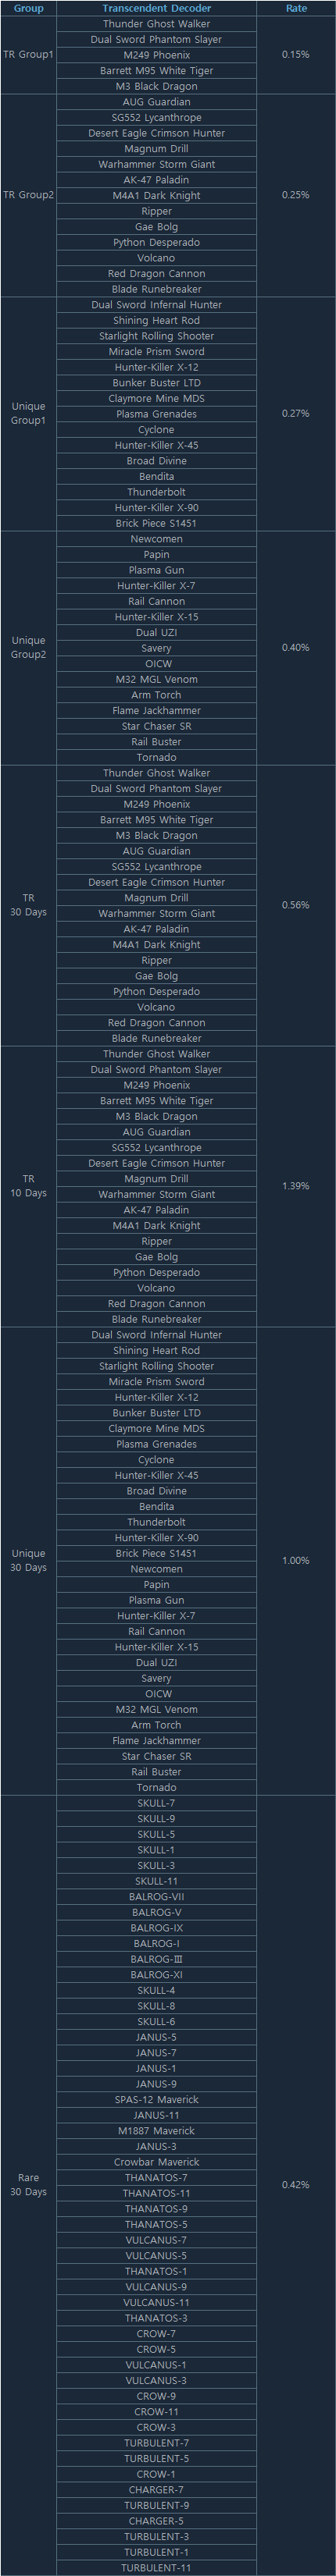Click the M1887 Maverick row

[x=156, y=2131]
